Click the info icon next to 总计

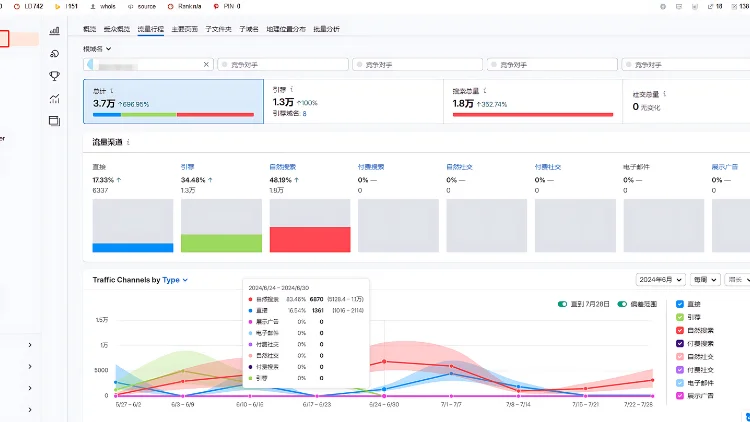tap(112, 91)
